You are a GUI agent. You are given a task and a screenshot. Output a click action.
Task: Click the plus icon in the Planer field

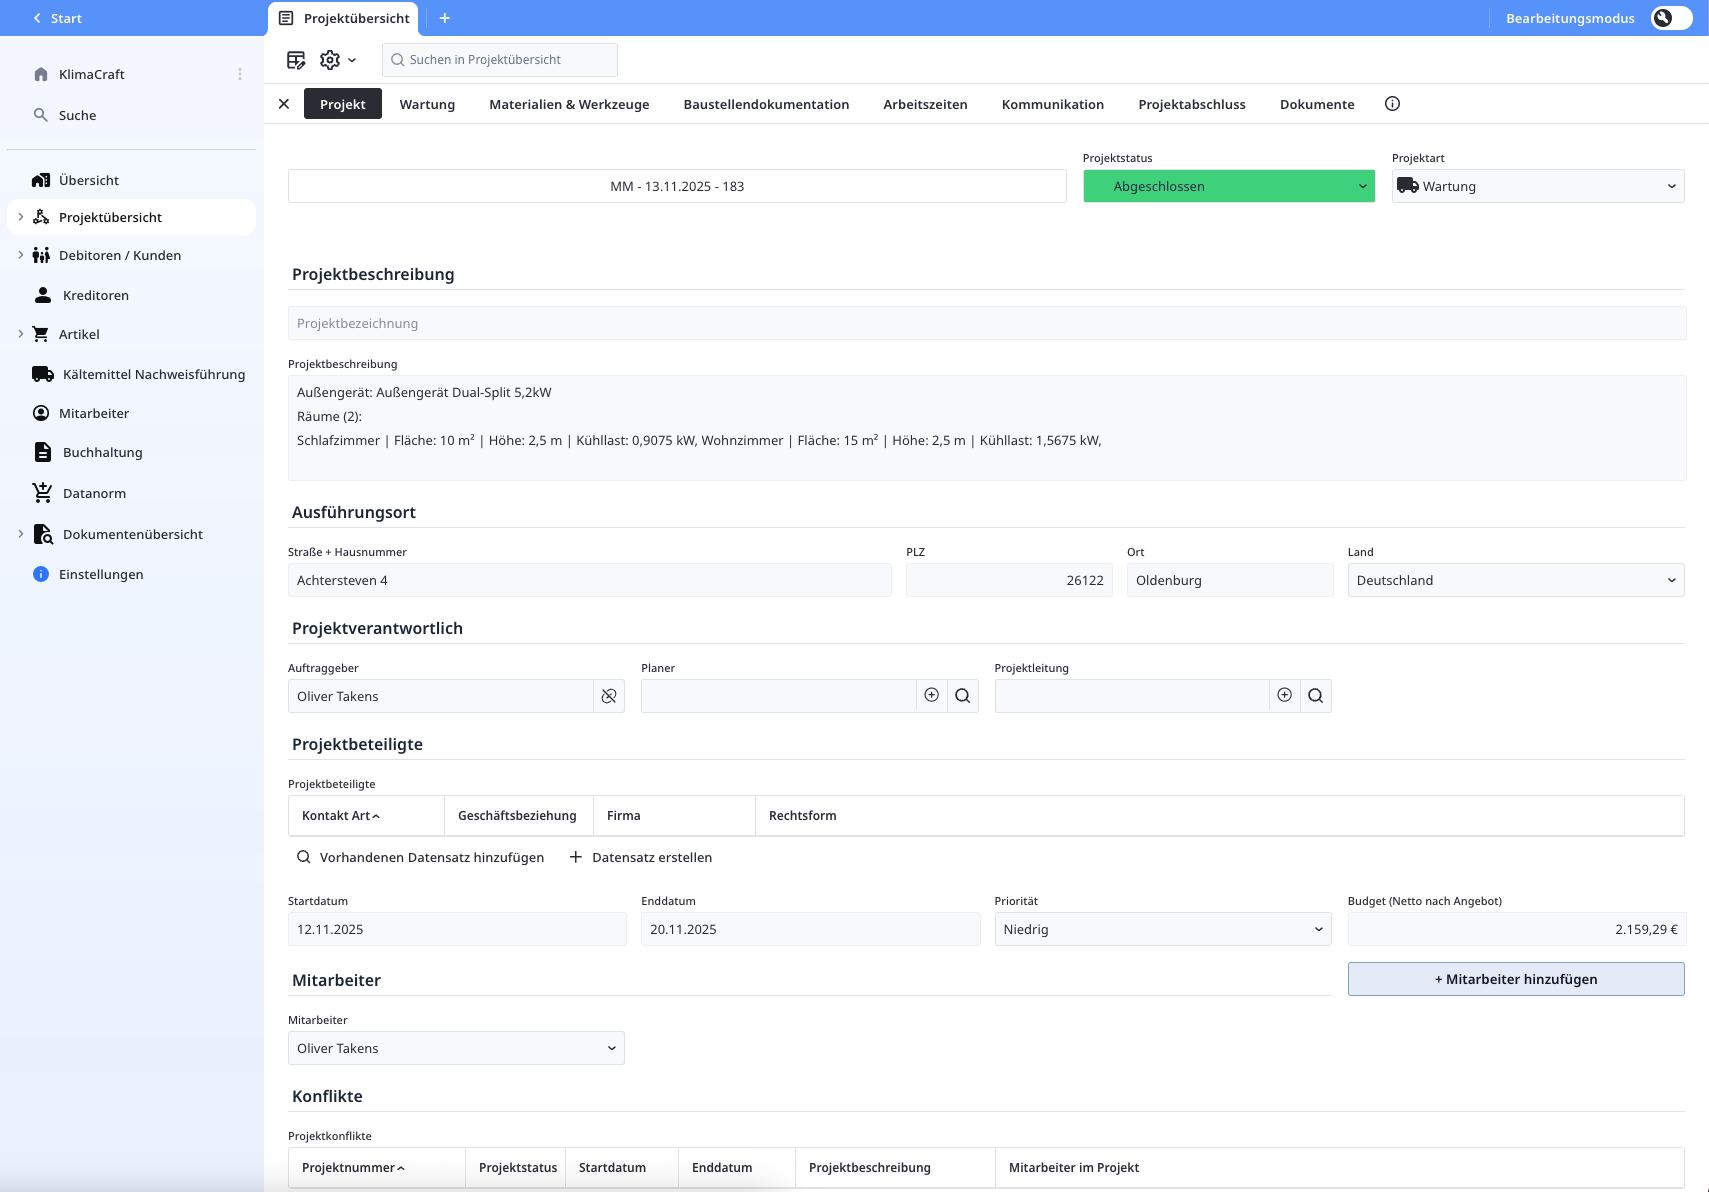pos(931,695)
